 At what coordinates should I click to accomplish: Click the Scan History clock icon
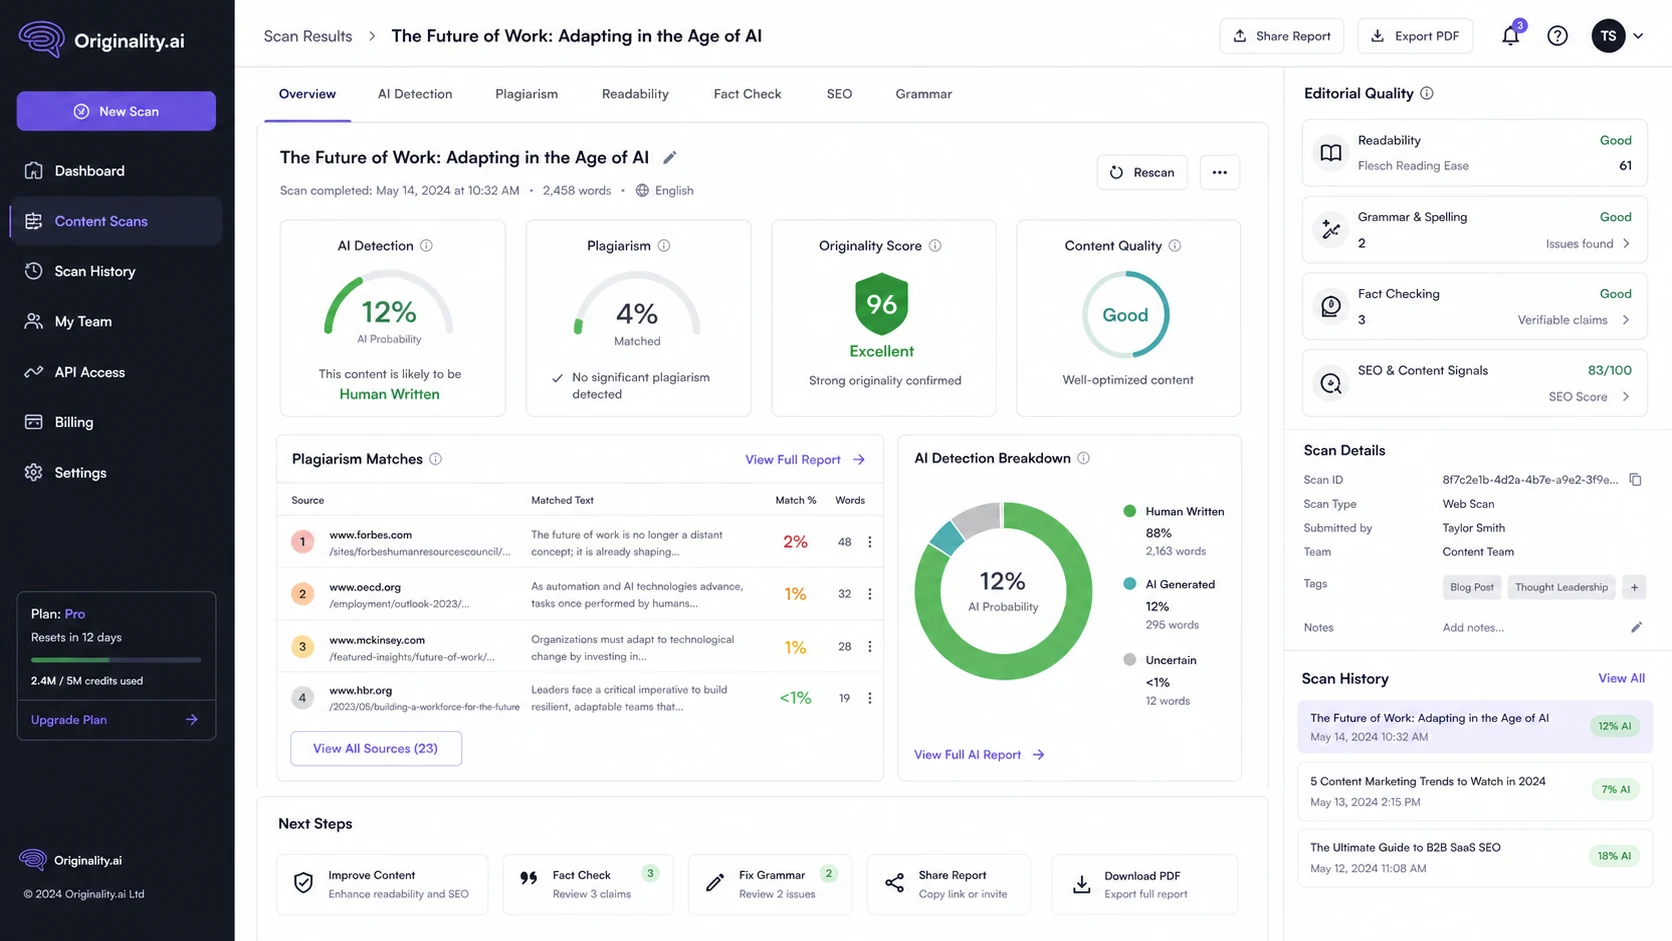pos(34,271)
